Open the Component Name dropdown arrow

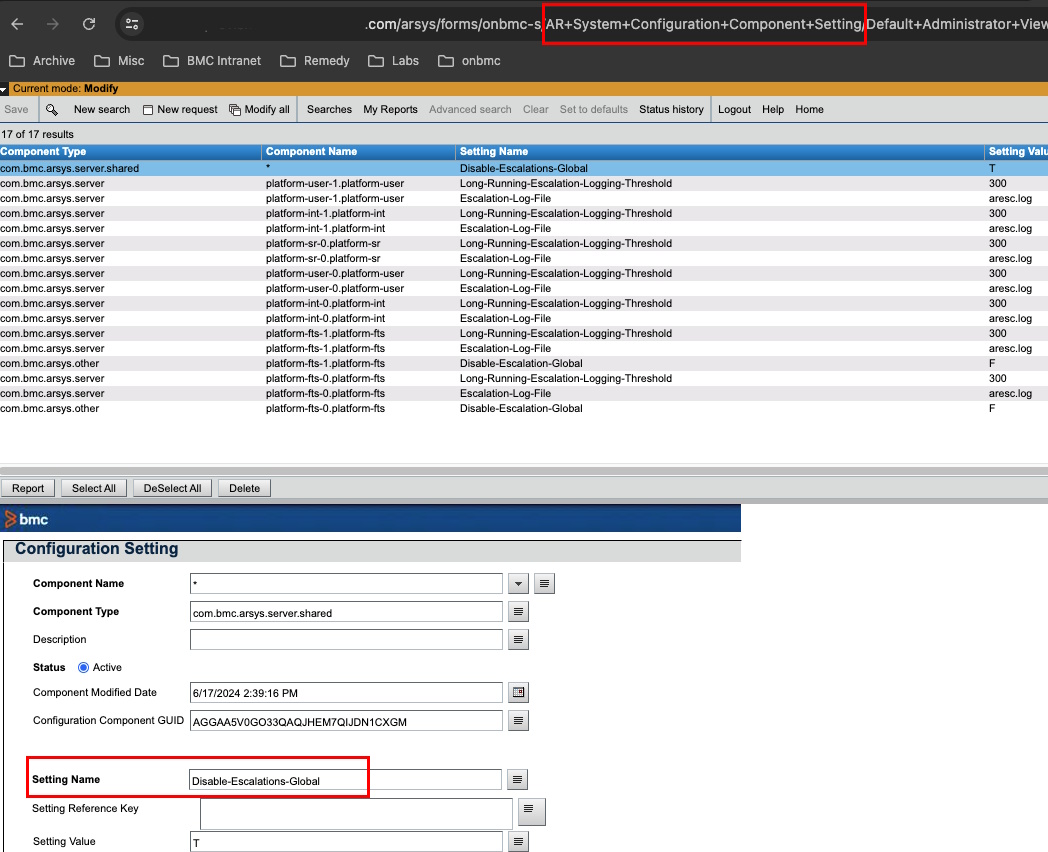(x=518, y=583)
